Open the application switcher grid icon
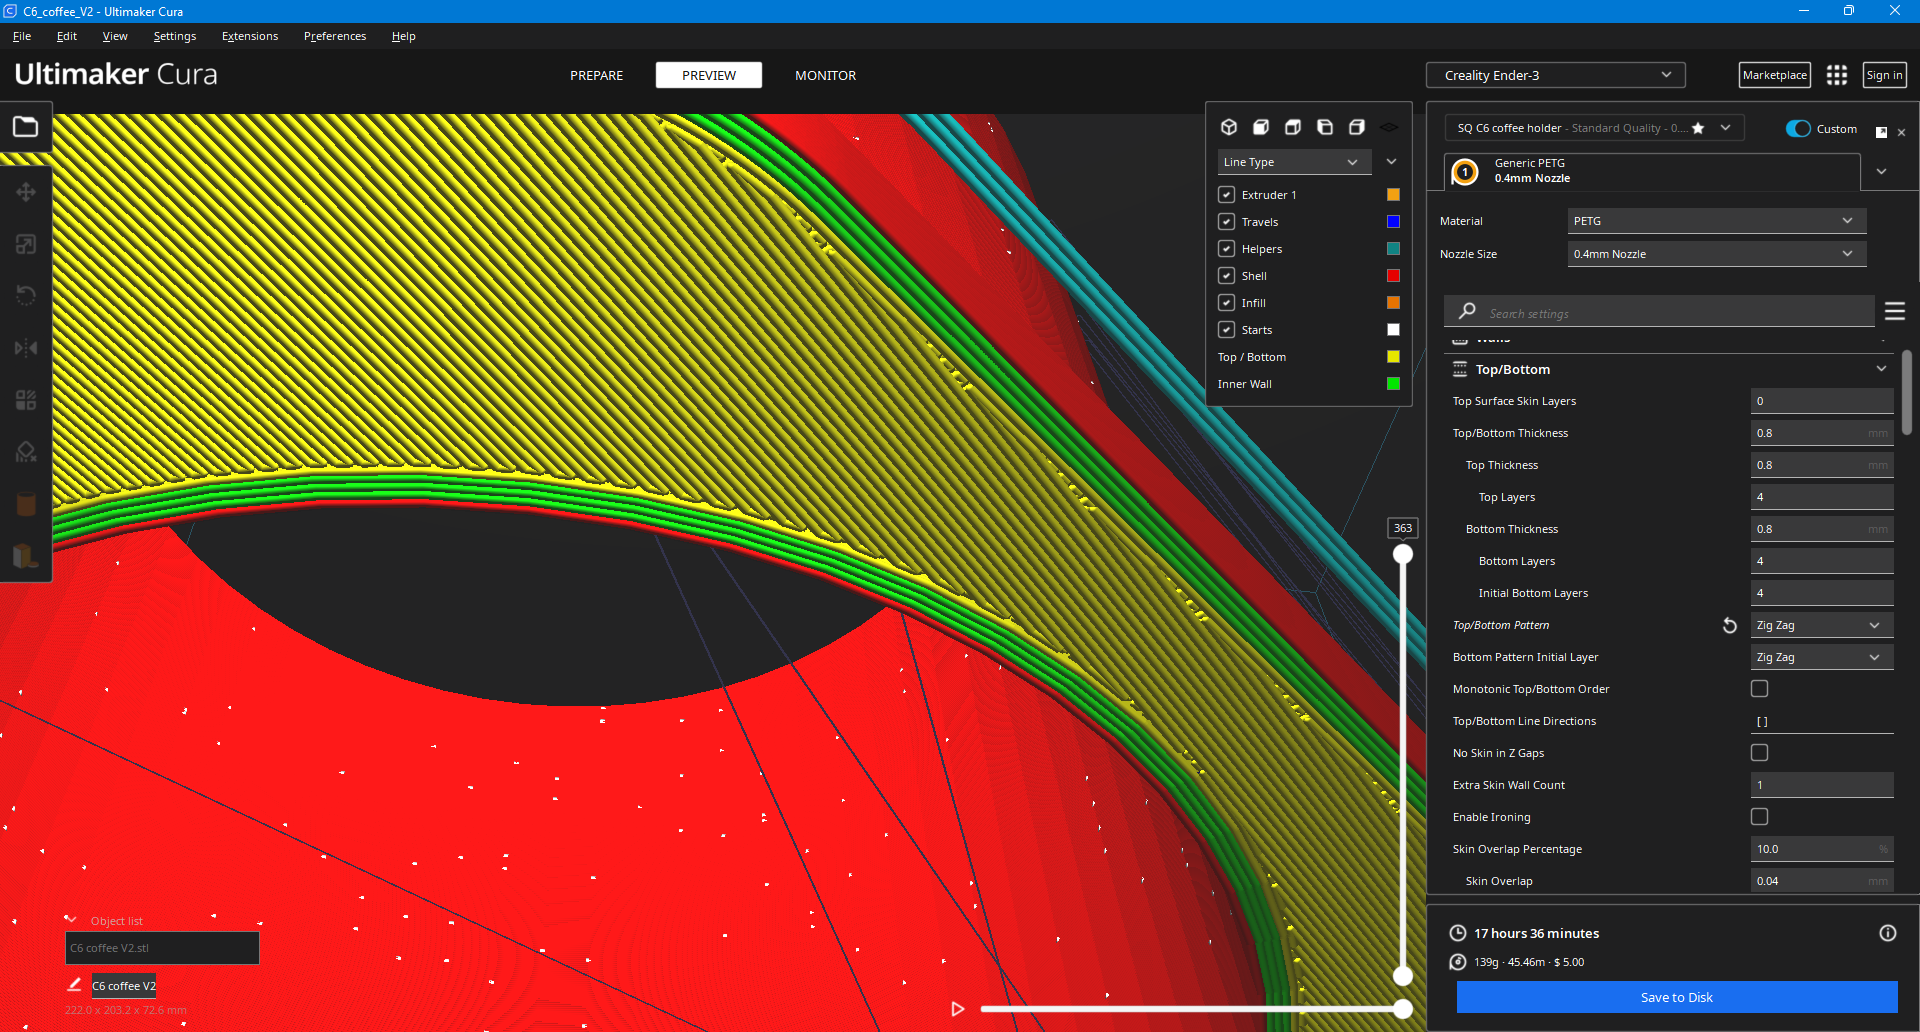1920x1032 pixels. 1837,75
